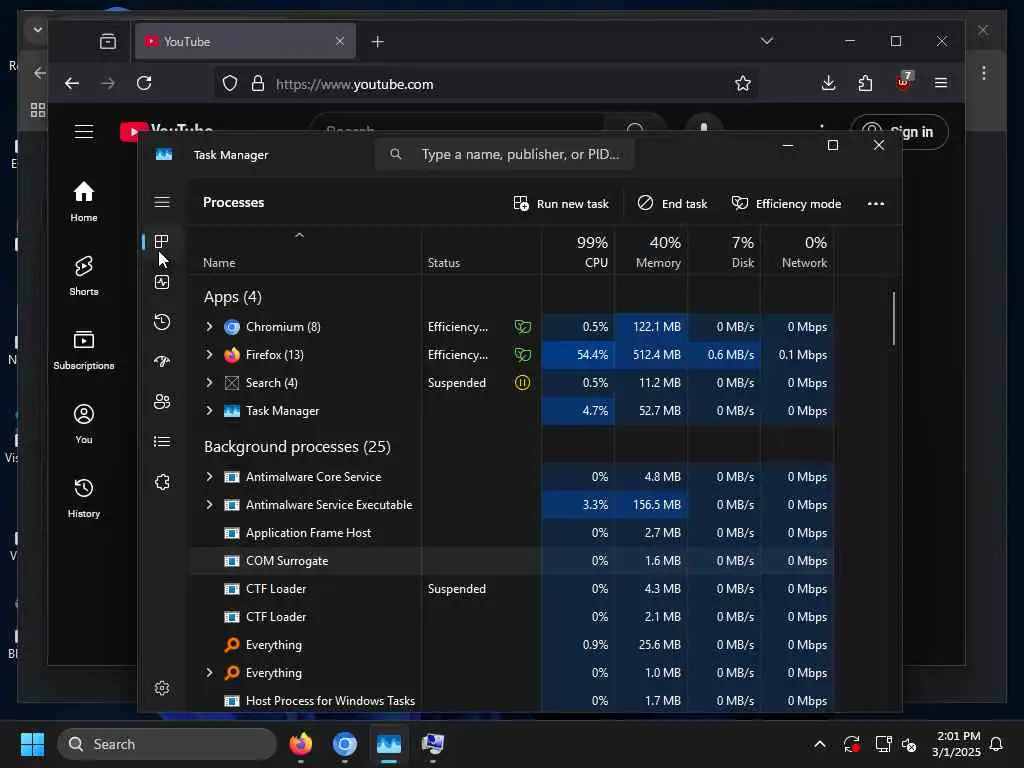Expand the second Everything process row
The image size is (1024, 768).
(209, 673)
